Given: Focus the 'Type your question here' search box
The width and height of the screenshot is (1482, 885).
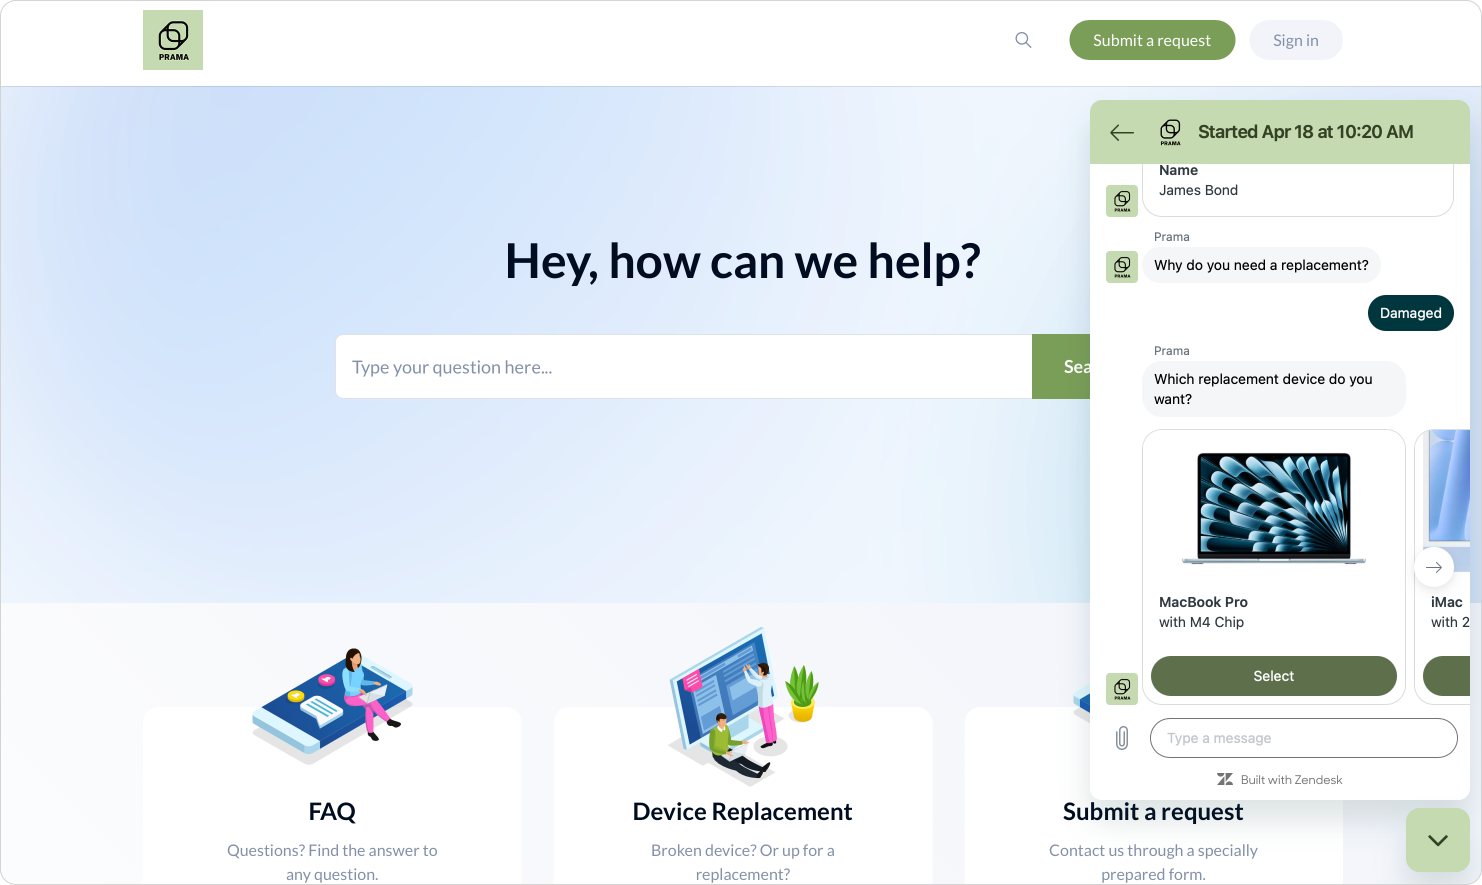Looking at the screenshot, I should [x=684, y=367].
